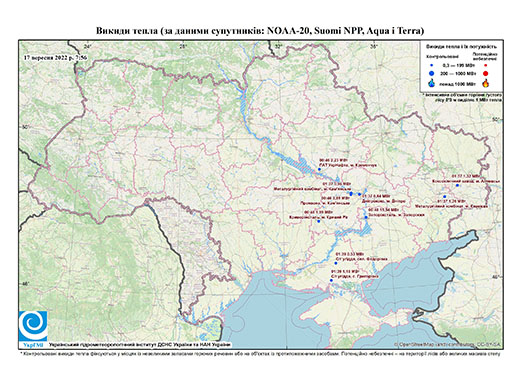Click the blue marker below the Alchevsk label

(457, 185)
